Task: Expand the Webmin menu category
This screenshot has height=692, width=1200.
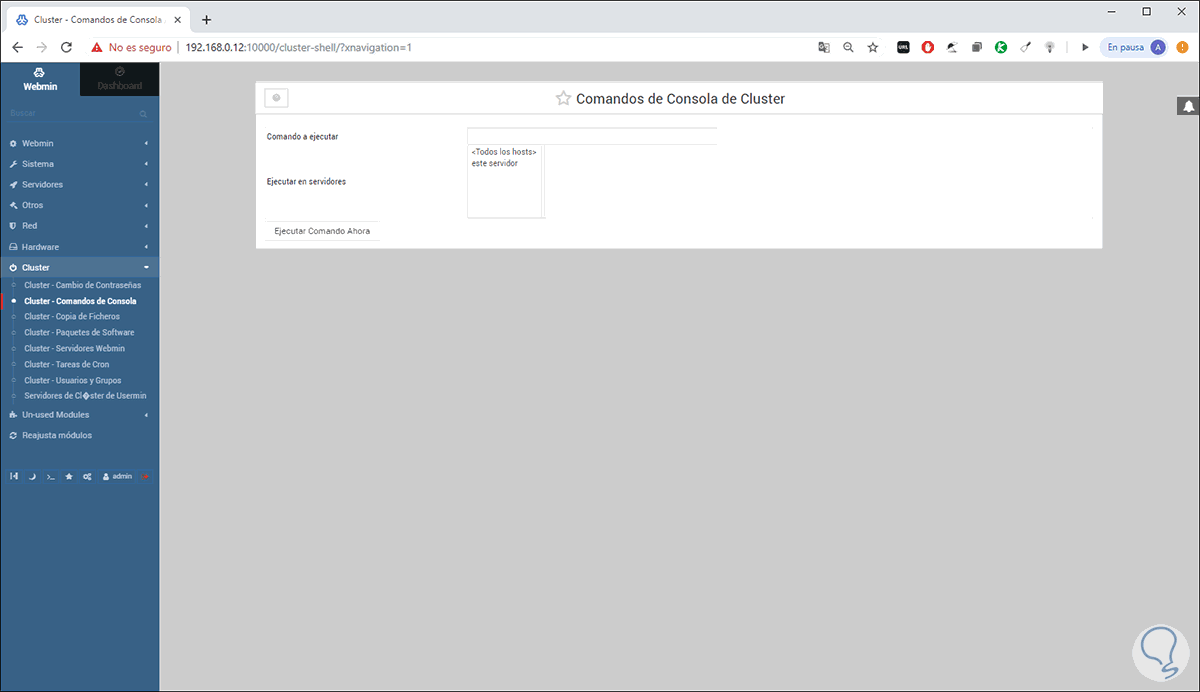Action: [79, 143]
